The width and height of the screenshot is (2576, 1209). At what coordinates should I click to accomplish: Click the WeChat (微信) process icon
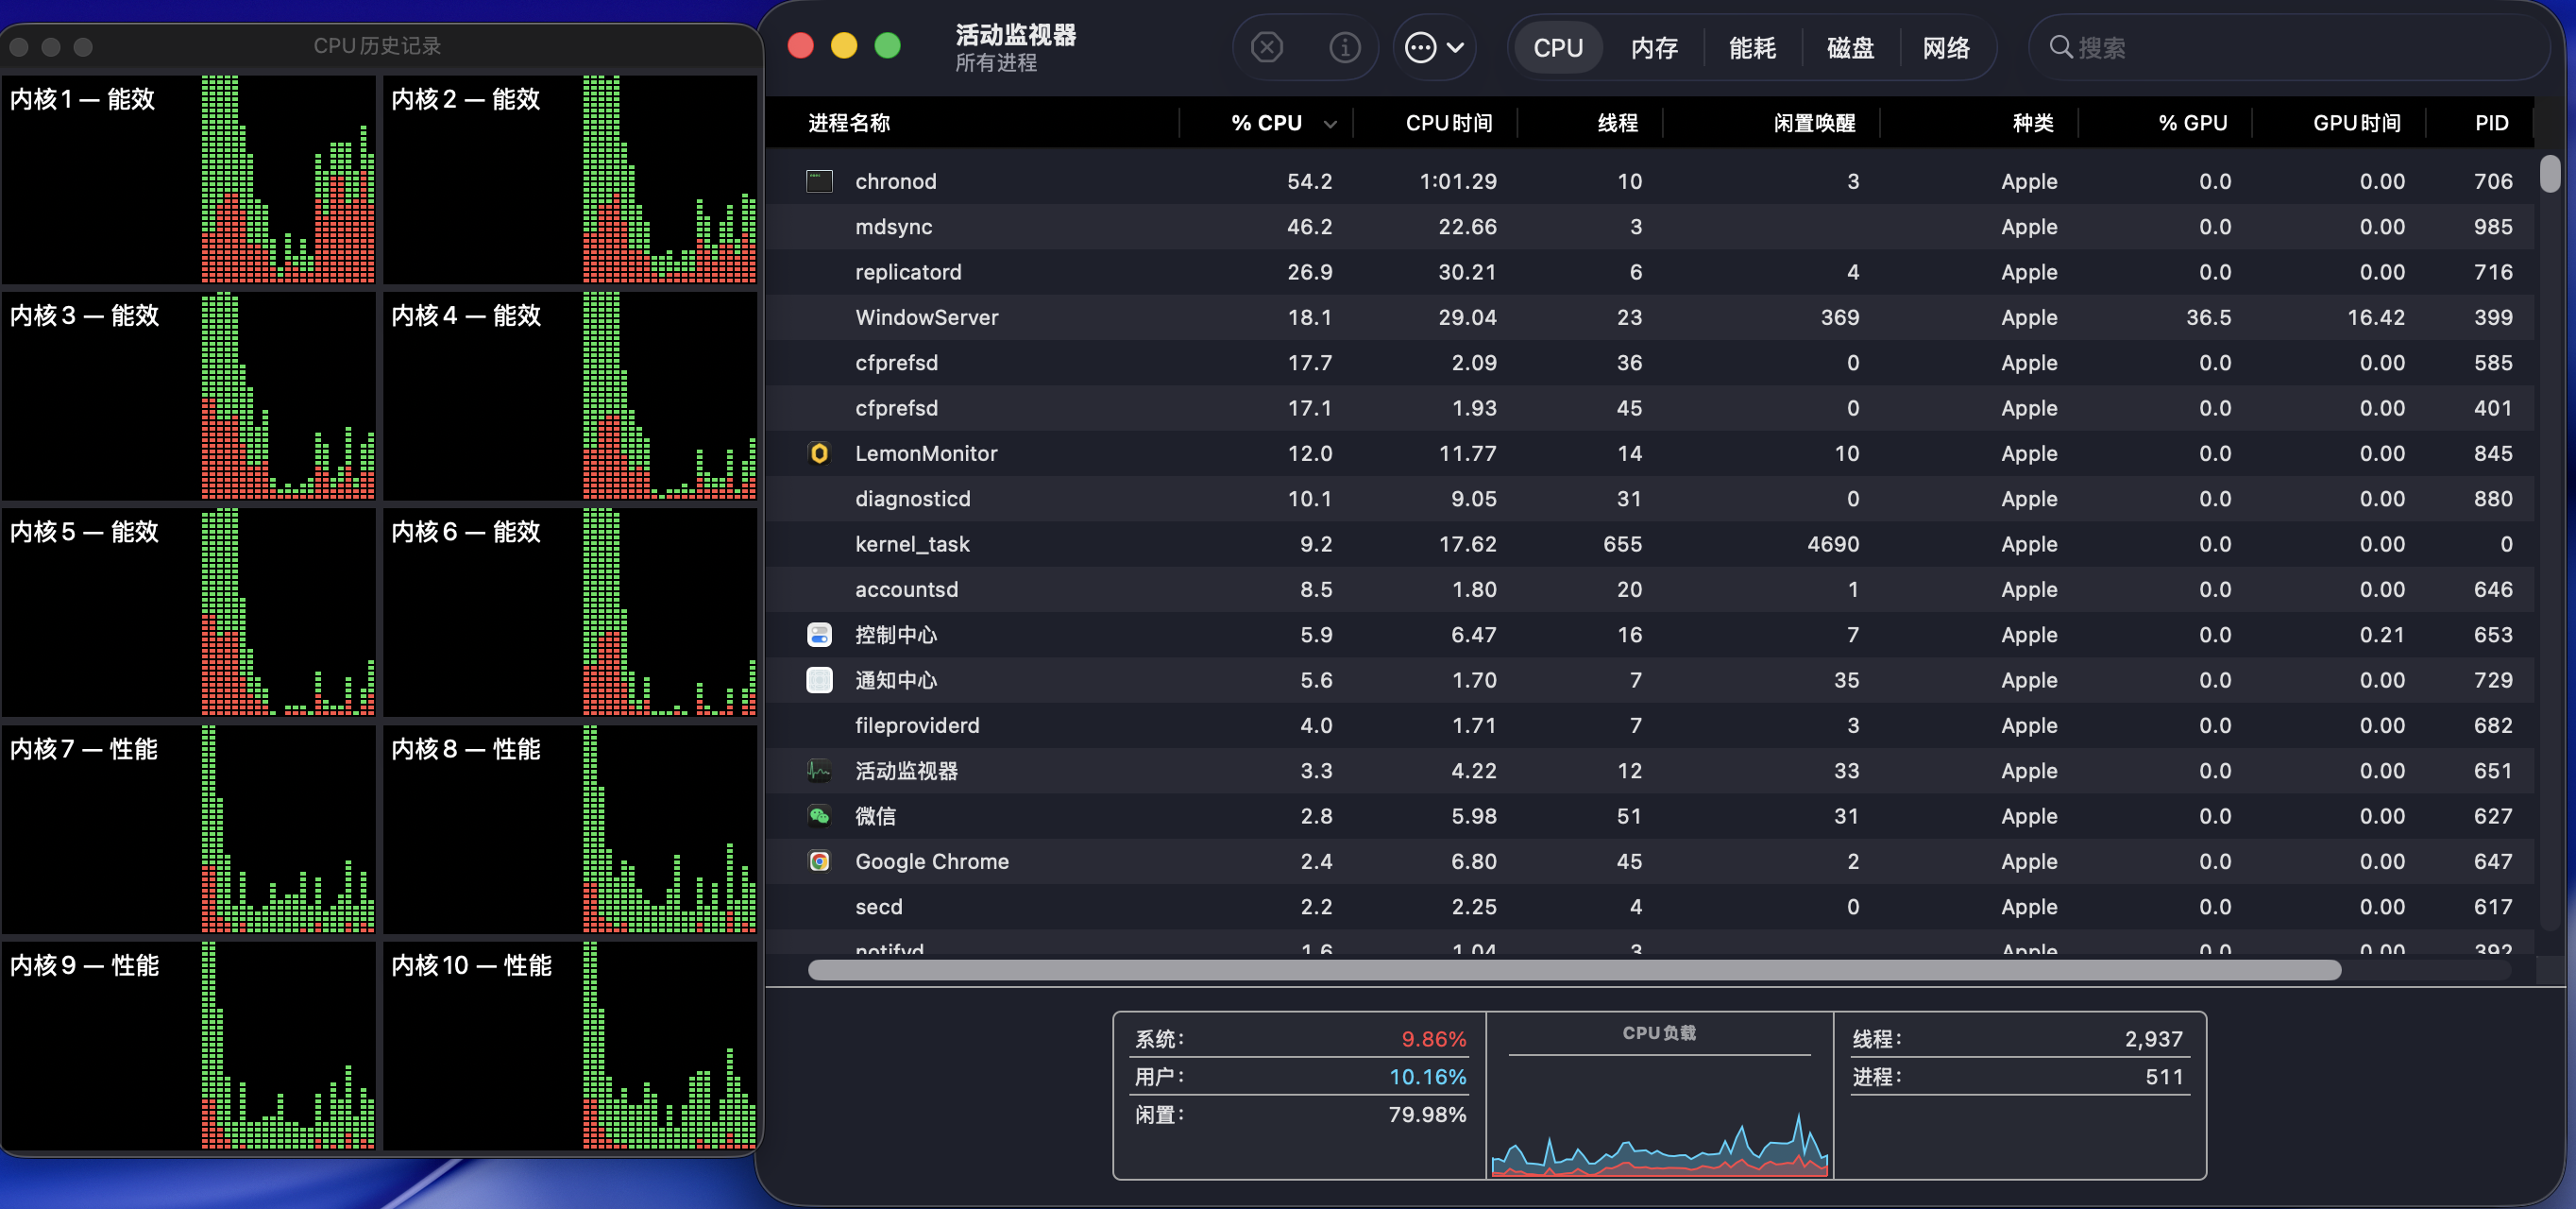pos(819,816)
